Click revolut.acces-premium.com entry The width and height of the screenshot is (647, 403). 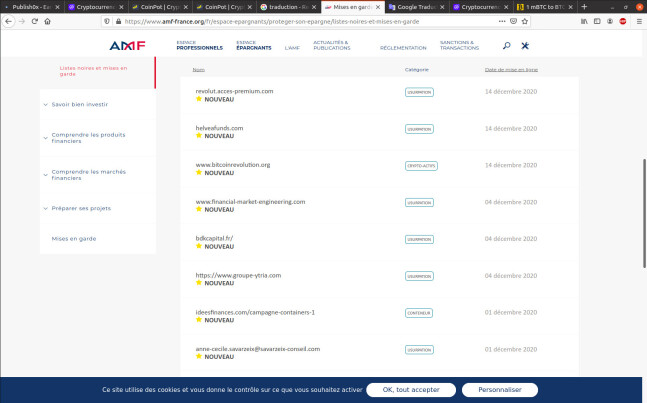point(234,91)
